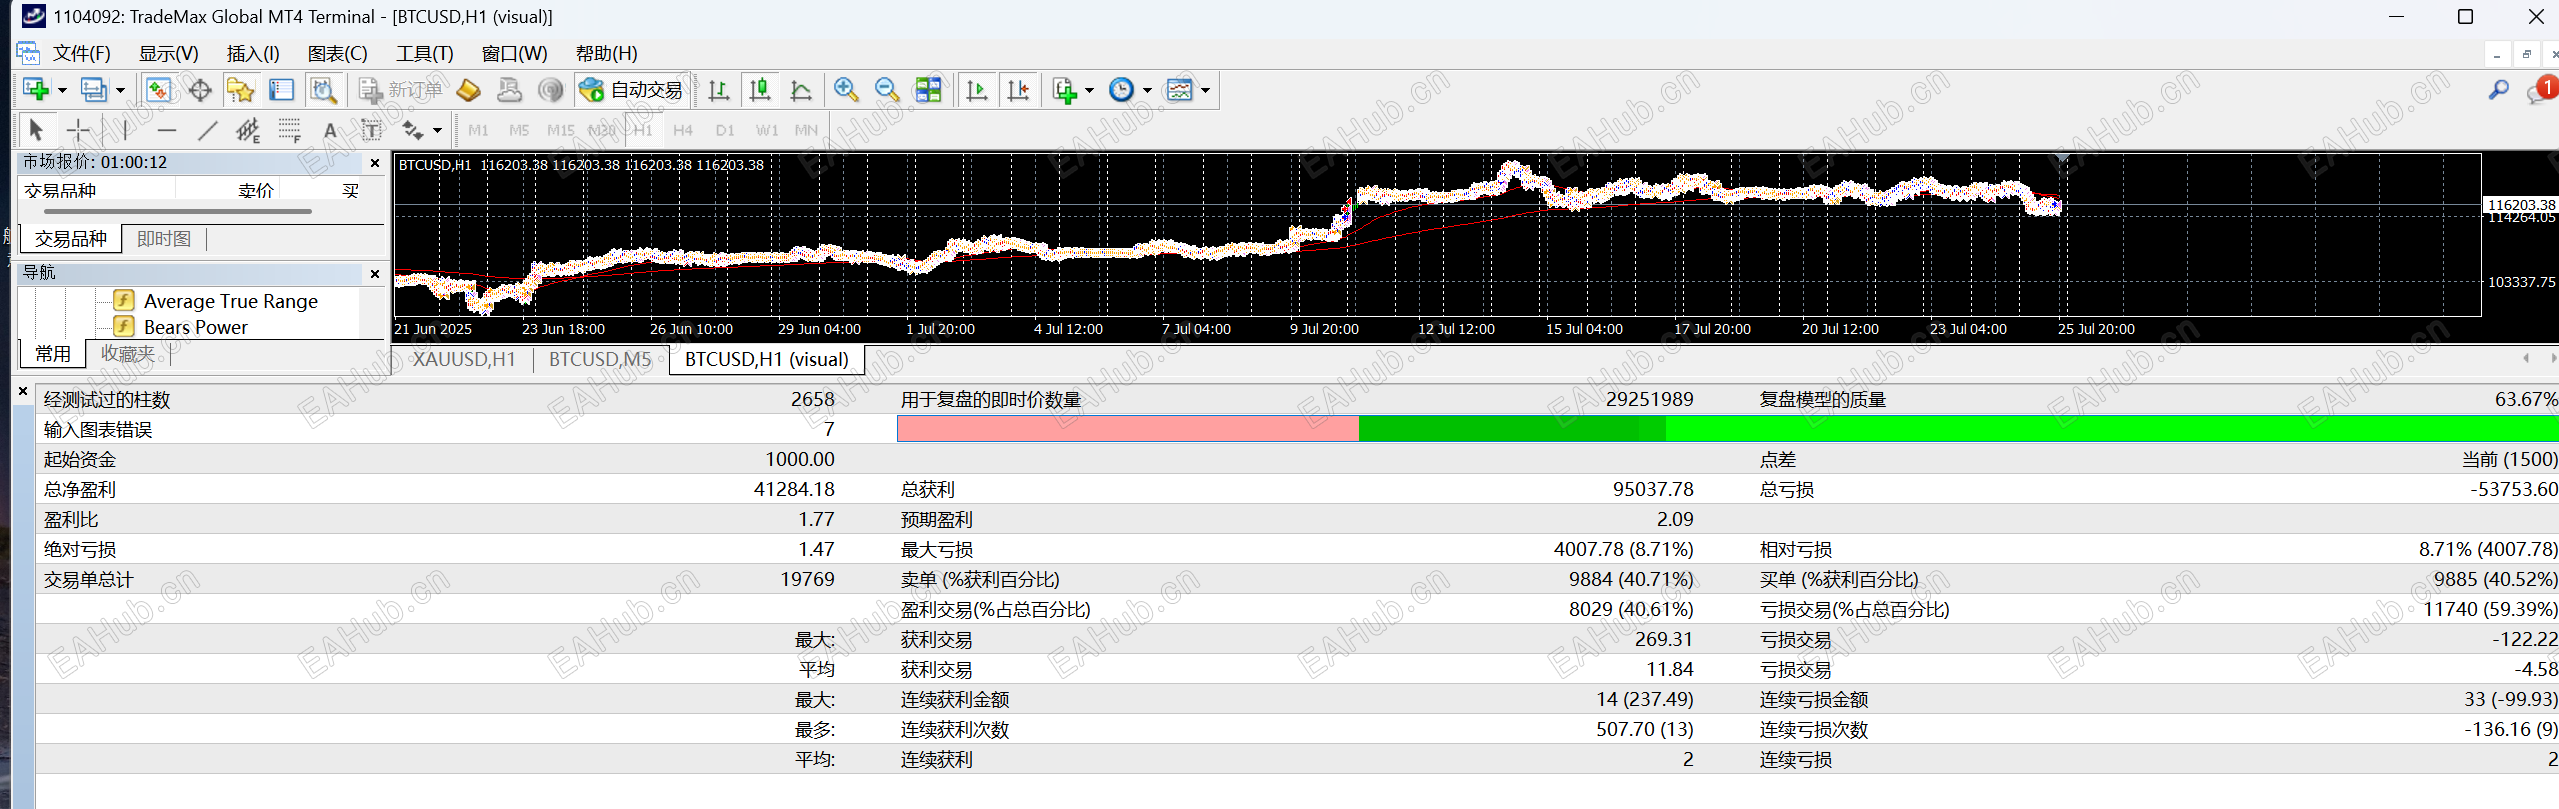Select the 收藏夹 tab in Navigator

pos(128,354)
